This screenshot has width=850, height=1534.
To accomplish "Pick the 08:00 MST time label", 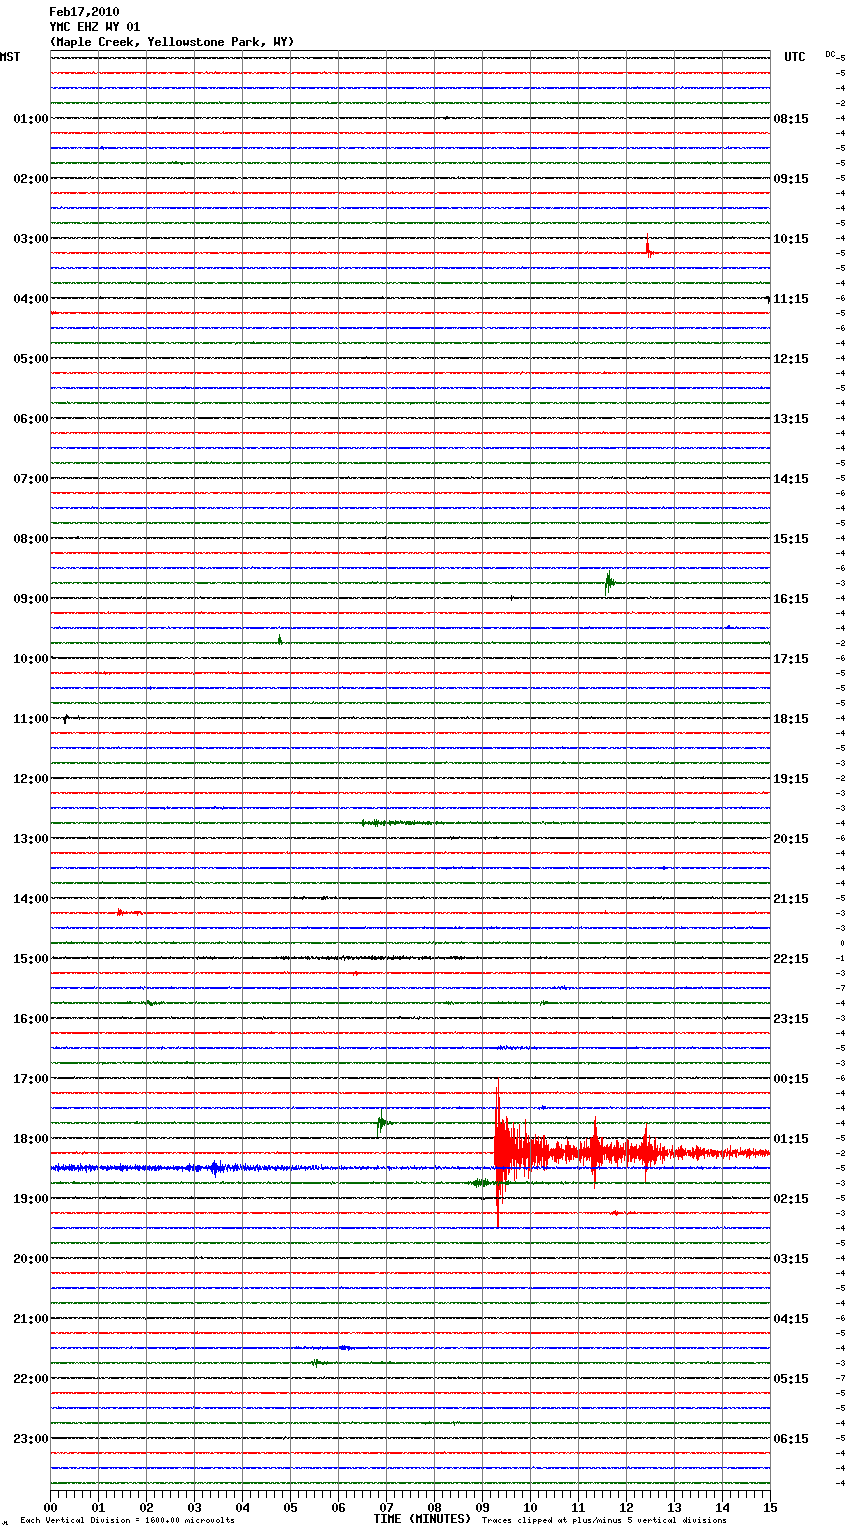I will click(x=31, y=539).
